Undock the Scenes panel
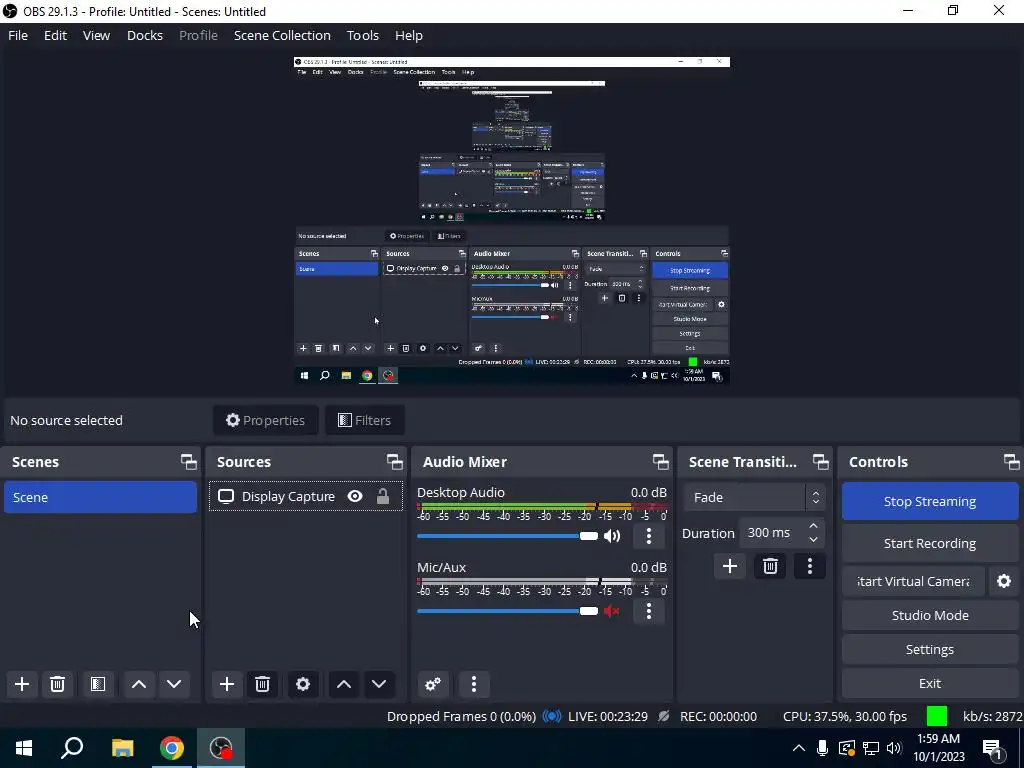Screen dimensions: 1024x768 click(189, 462)
